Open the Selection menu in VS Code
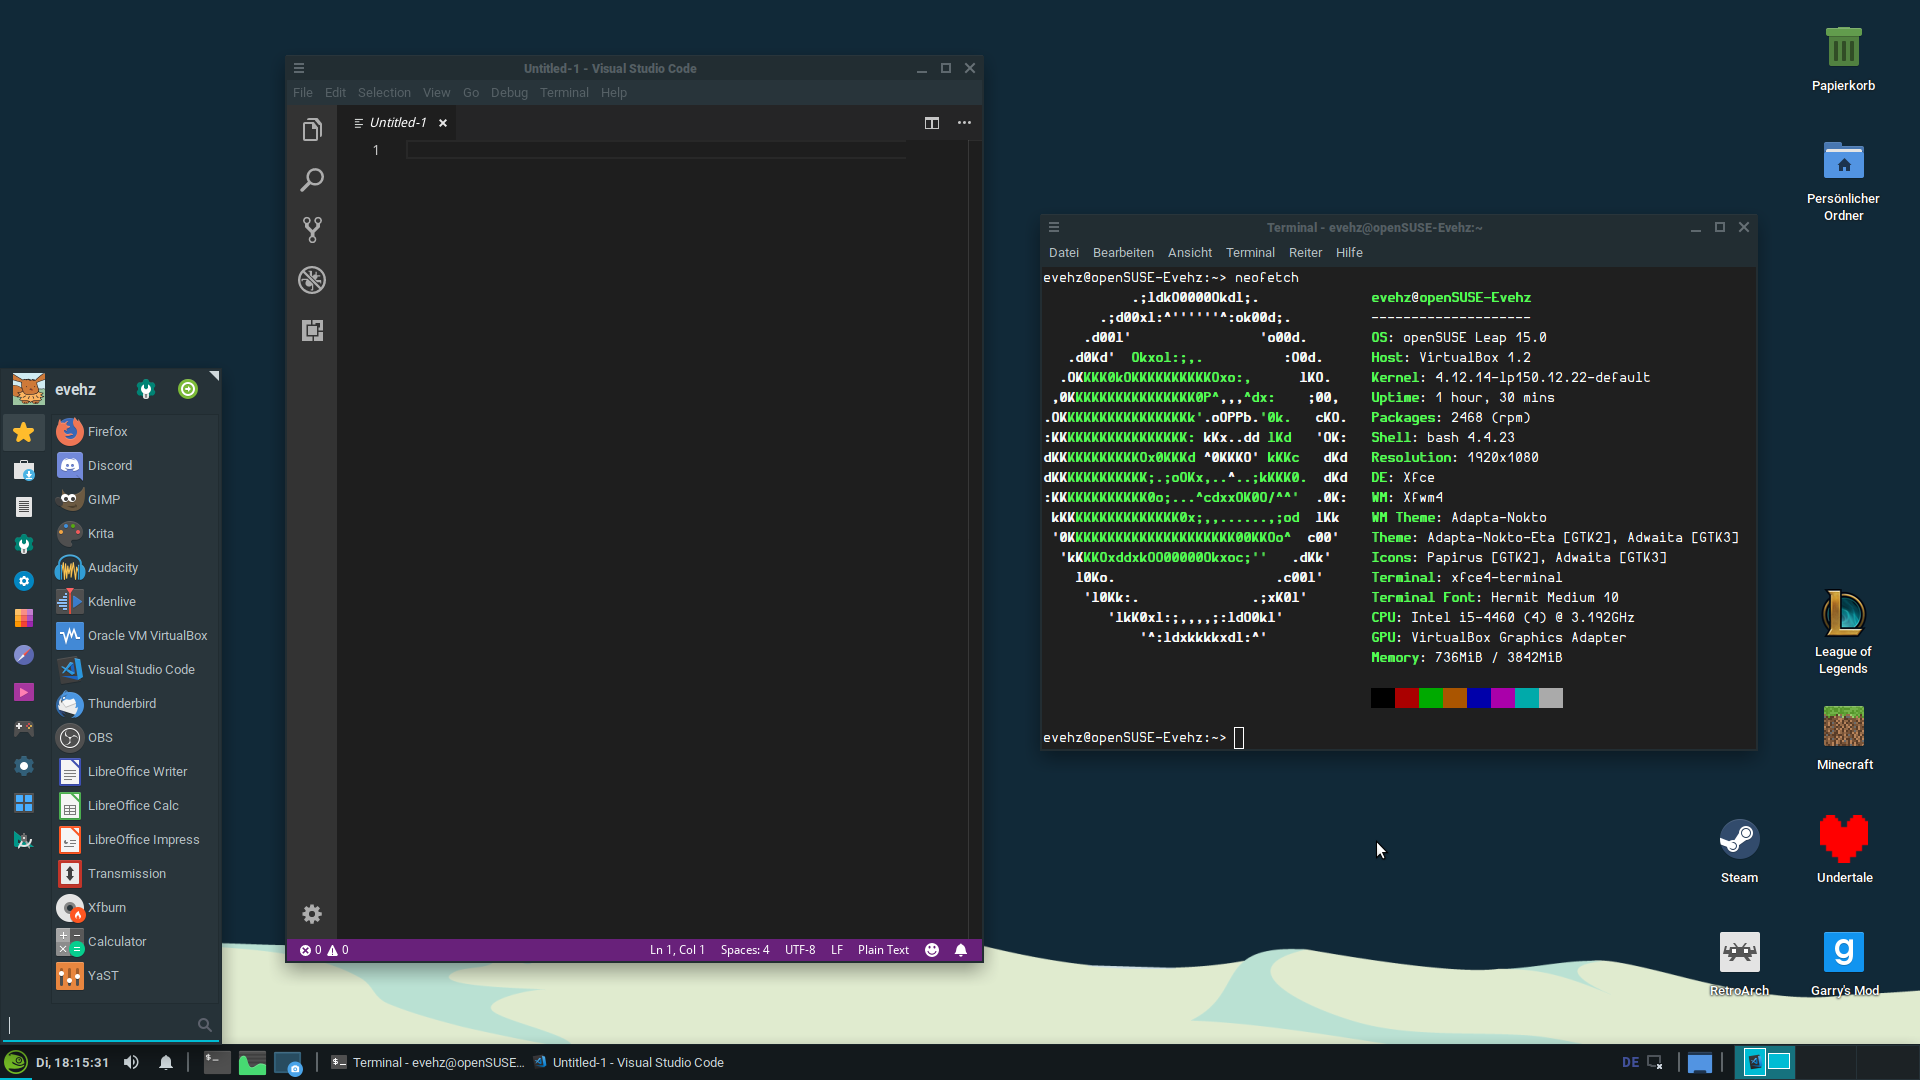Viewport: 1920px width, 1080px height. [384, 92]
